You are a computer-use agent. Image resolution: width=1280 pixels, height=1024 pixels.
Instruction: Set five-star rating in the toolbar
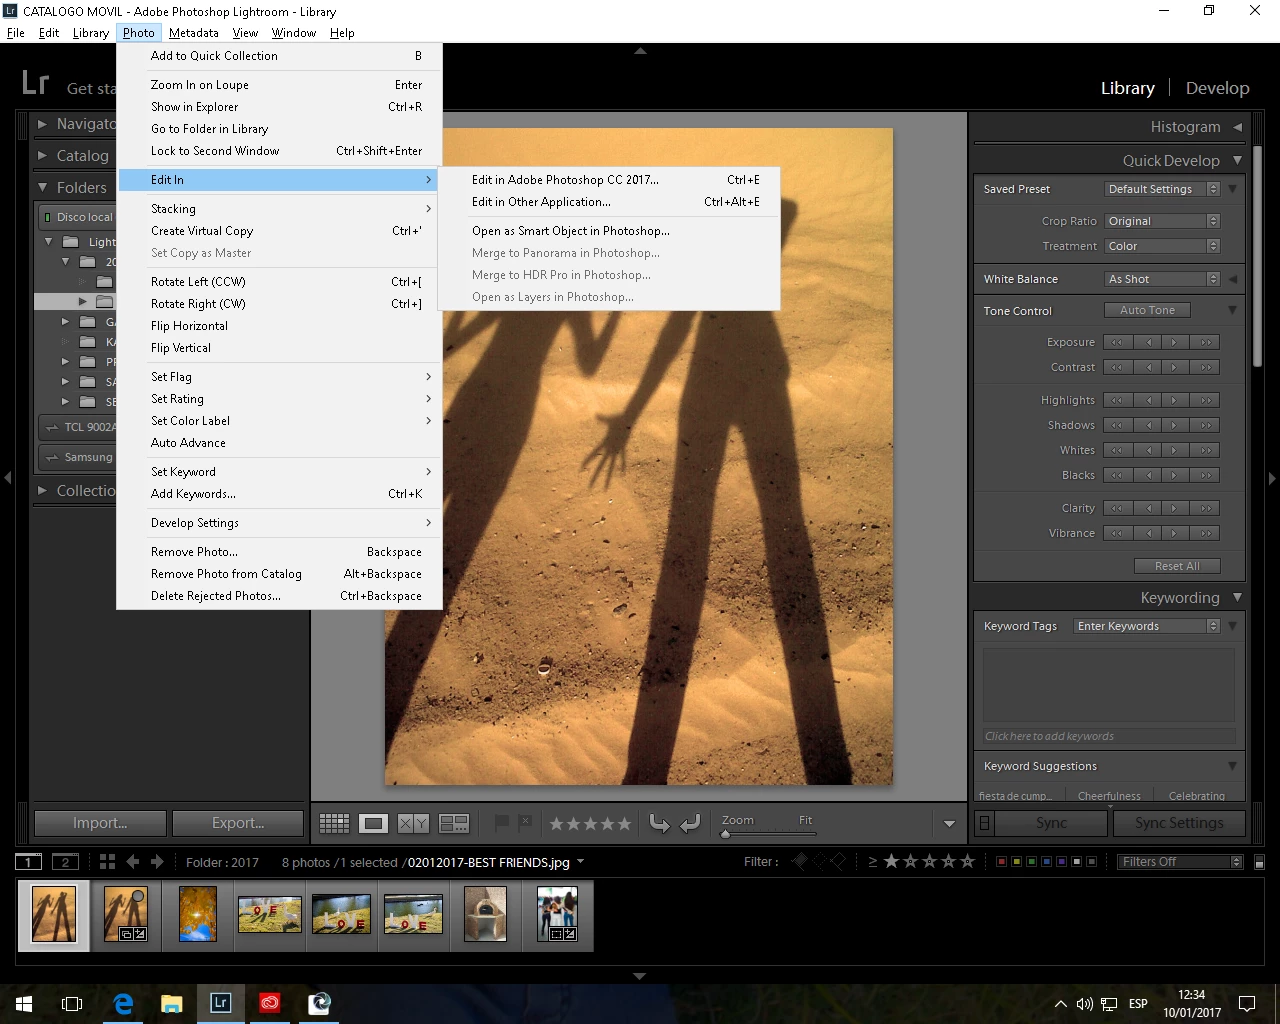pos(624,824)
